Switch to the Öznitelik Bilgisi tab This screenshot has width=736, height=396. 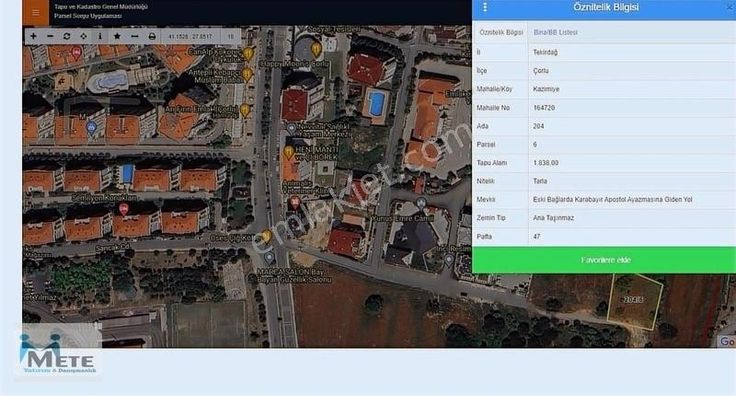coord(501,32)
